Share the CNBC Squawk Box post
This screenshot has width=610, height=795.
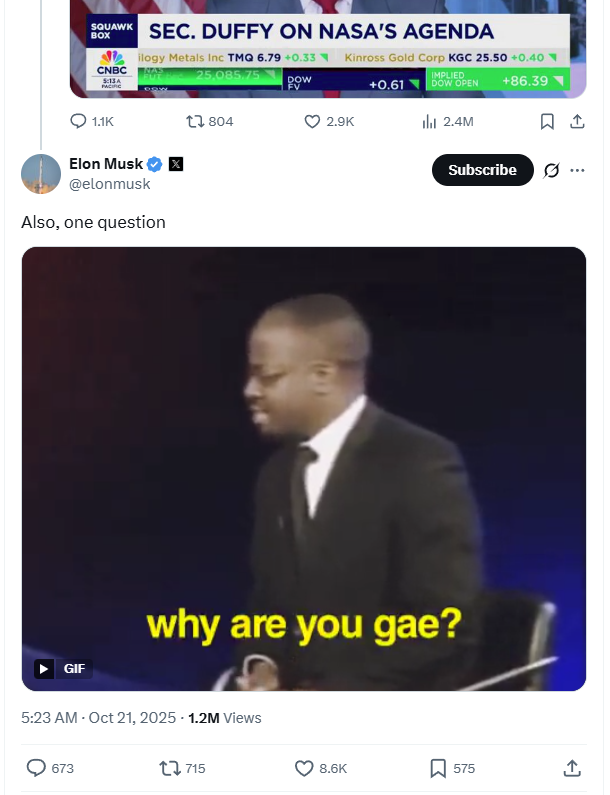578,121
